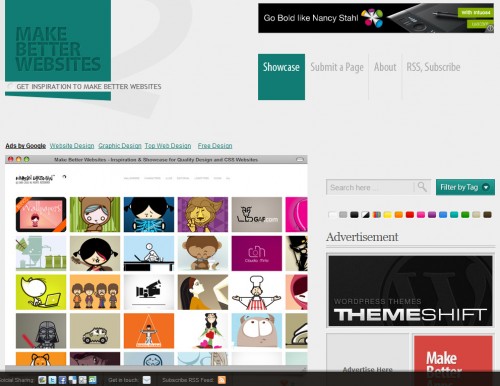
Task: Click the magnifying glass search icon
Action: pos(422,187)
